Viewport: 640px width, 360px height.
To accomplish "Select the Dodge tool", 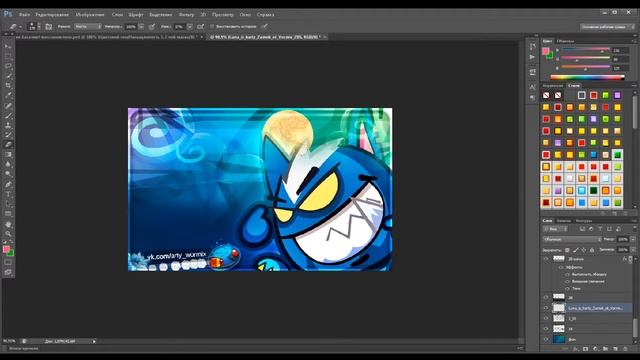I will pyautogui.click(x=8, y=174).
